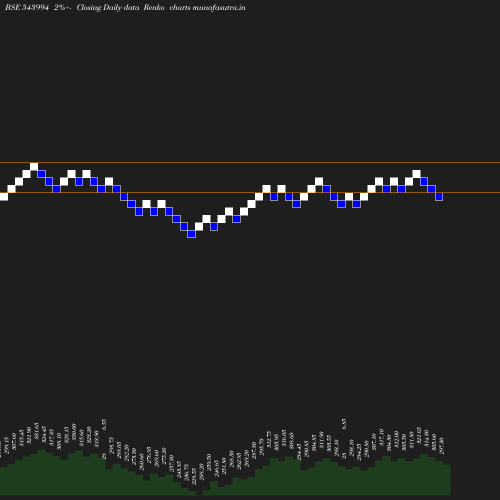Select the highest white Renko brick
The image size is (500, 500).
coord(34,166)
